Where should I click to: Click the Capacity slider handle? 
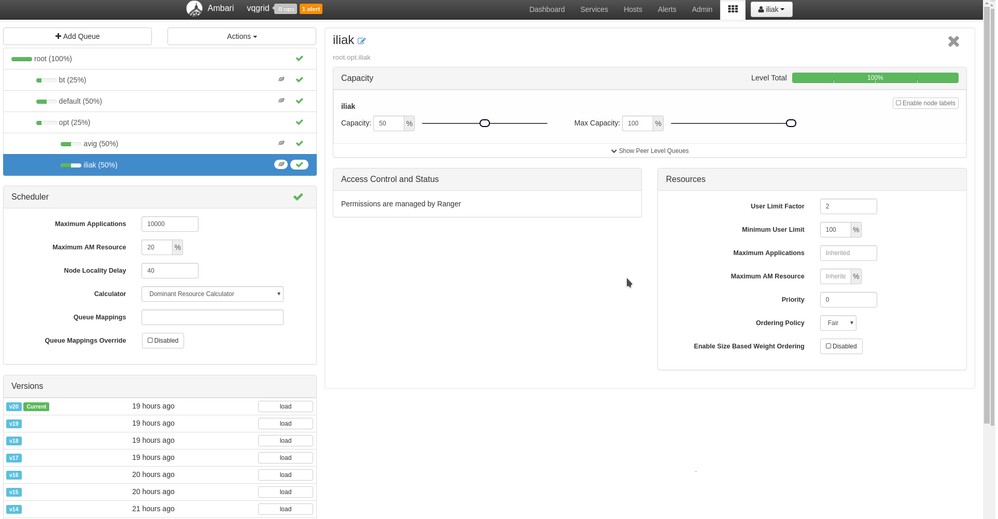(x=484, y=123)
